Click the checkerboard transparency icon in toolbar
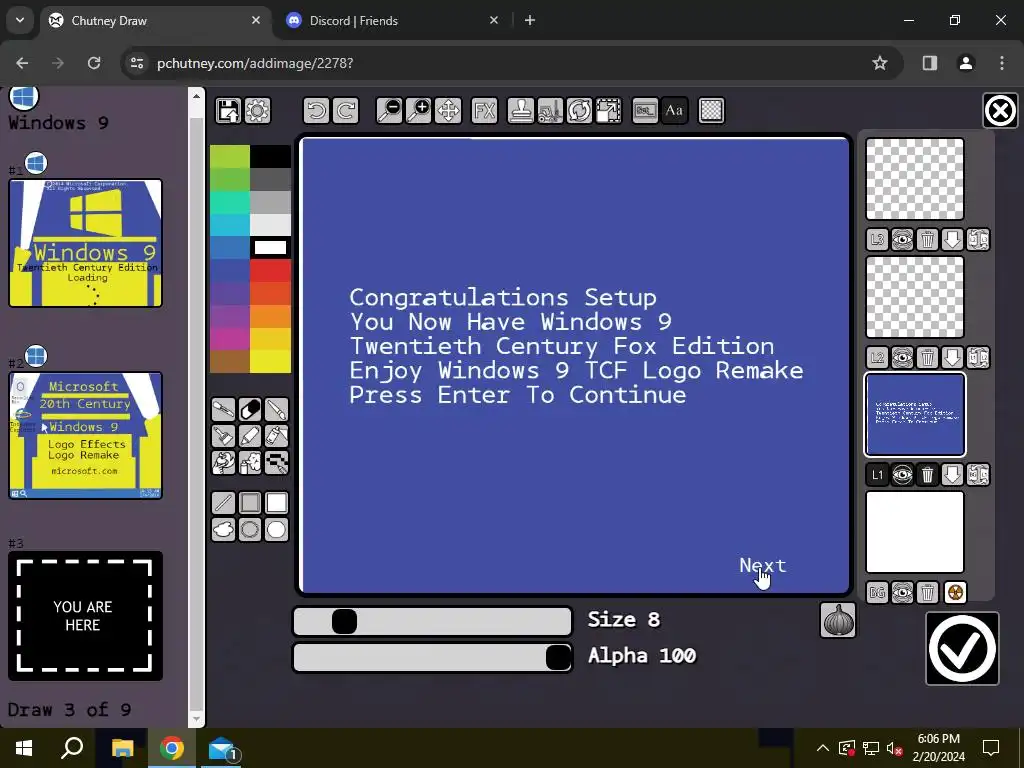 (711, 110)
